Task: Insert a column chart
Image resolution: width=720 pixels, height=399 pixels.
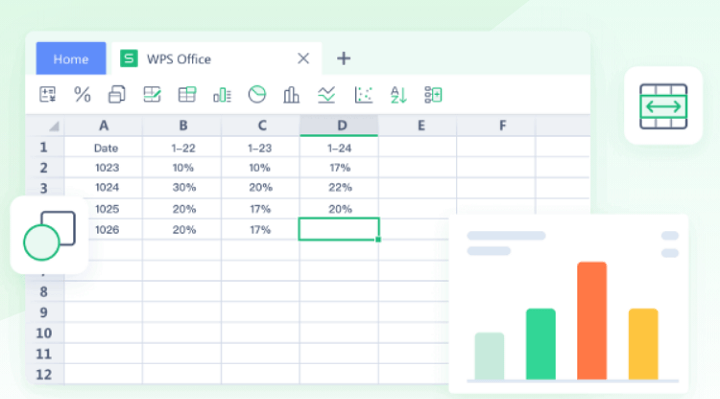Action: pyautogui.click(x=291, y=95)
